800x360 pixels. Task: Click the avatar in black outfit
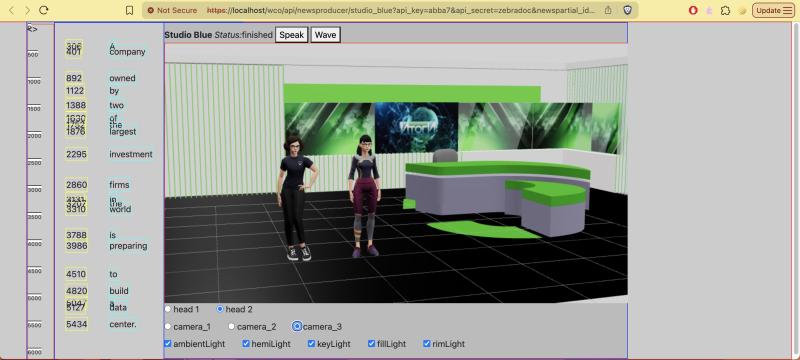point(296,198)
